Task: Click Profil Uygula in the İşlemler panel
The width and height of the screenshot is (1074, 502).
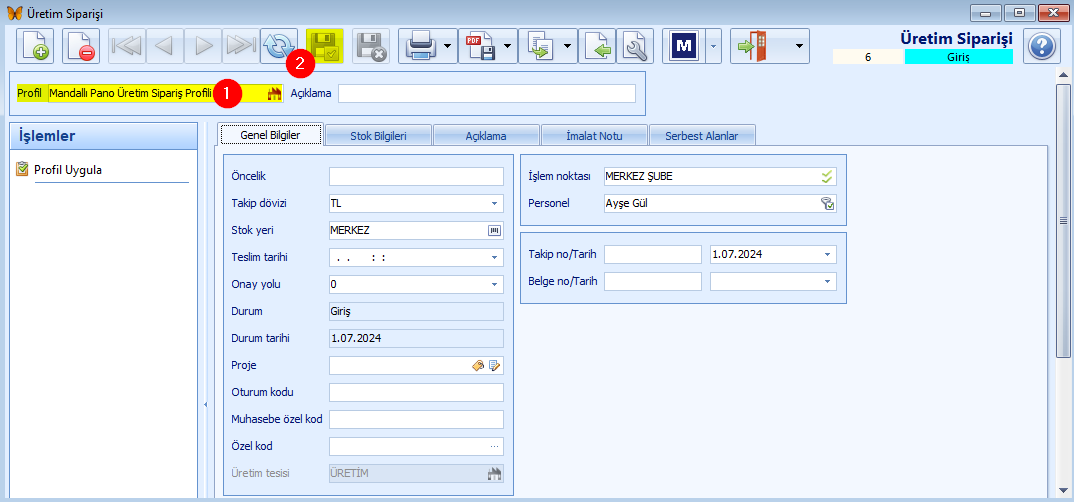Action: 68,170
